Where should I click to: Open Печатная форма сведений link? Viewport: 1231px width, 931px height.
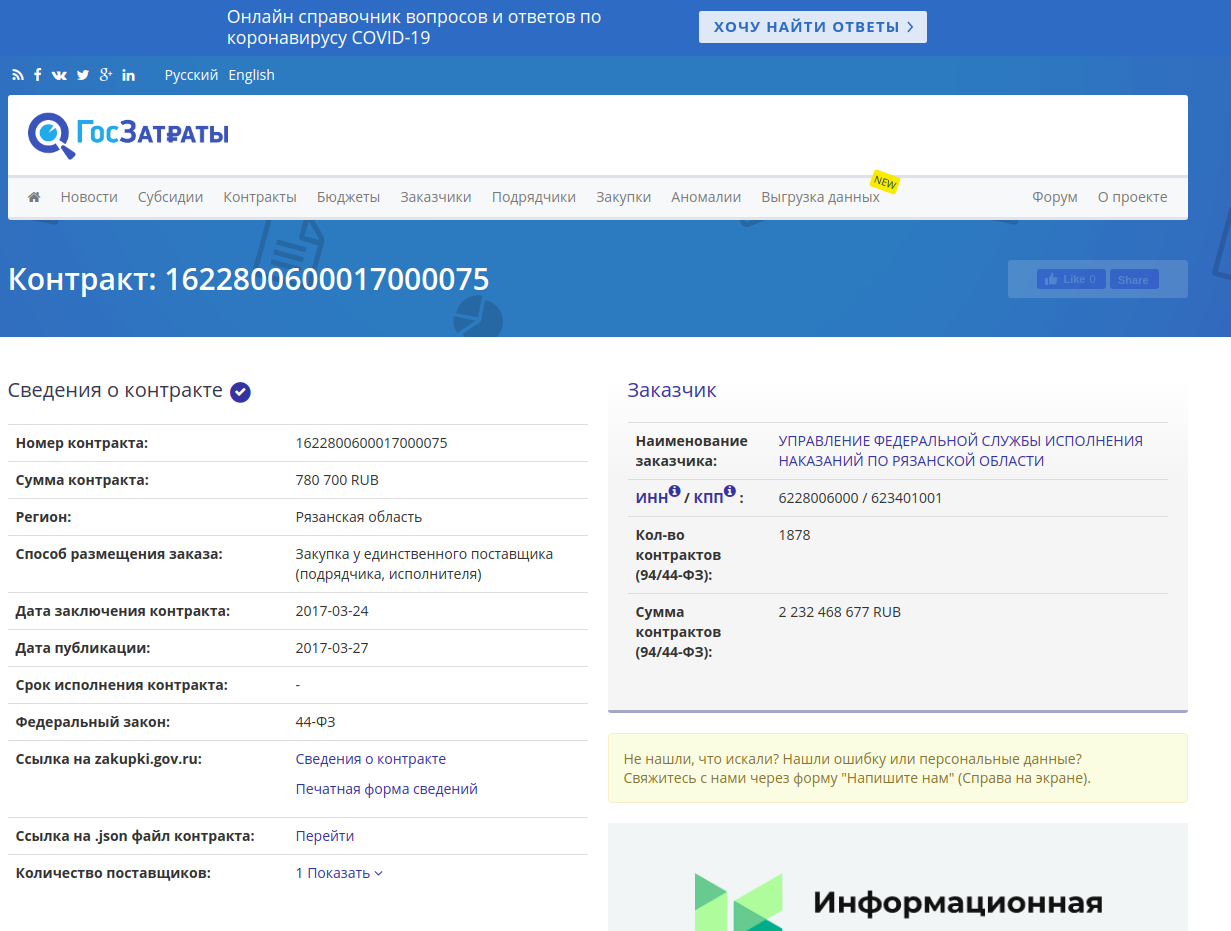pos(386,789)
